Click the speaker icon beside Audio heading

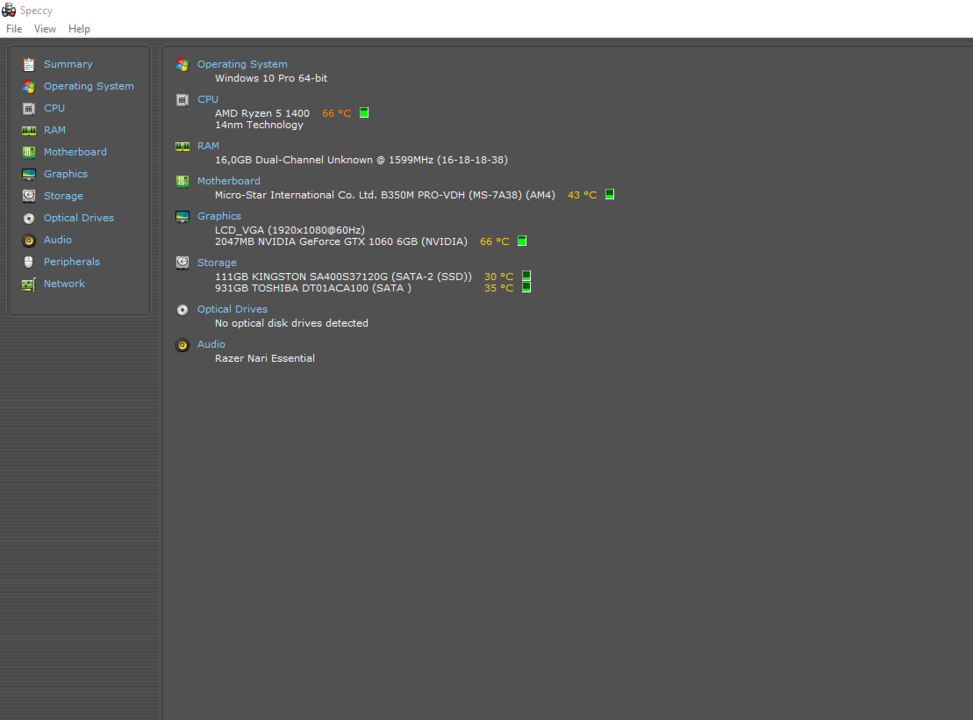point(182,345)
